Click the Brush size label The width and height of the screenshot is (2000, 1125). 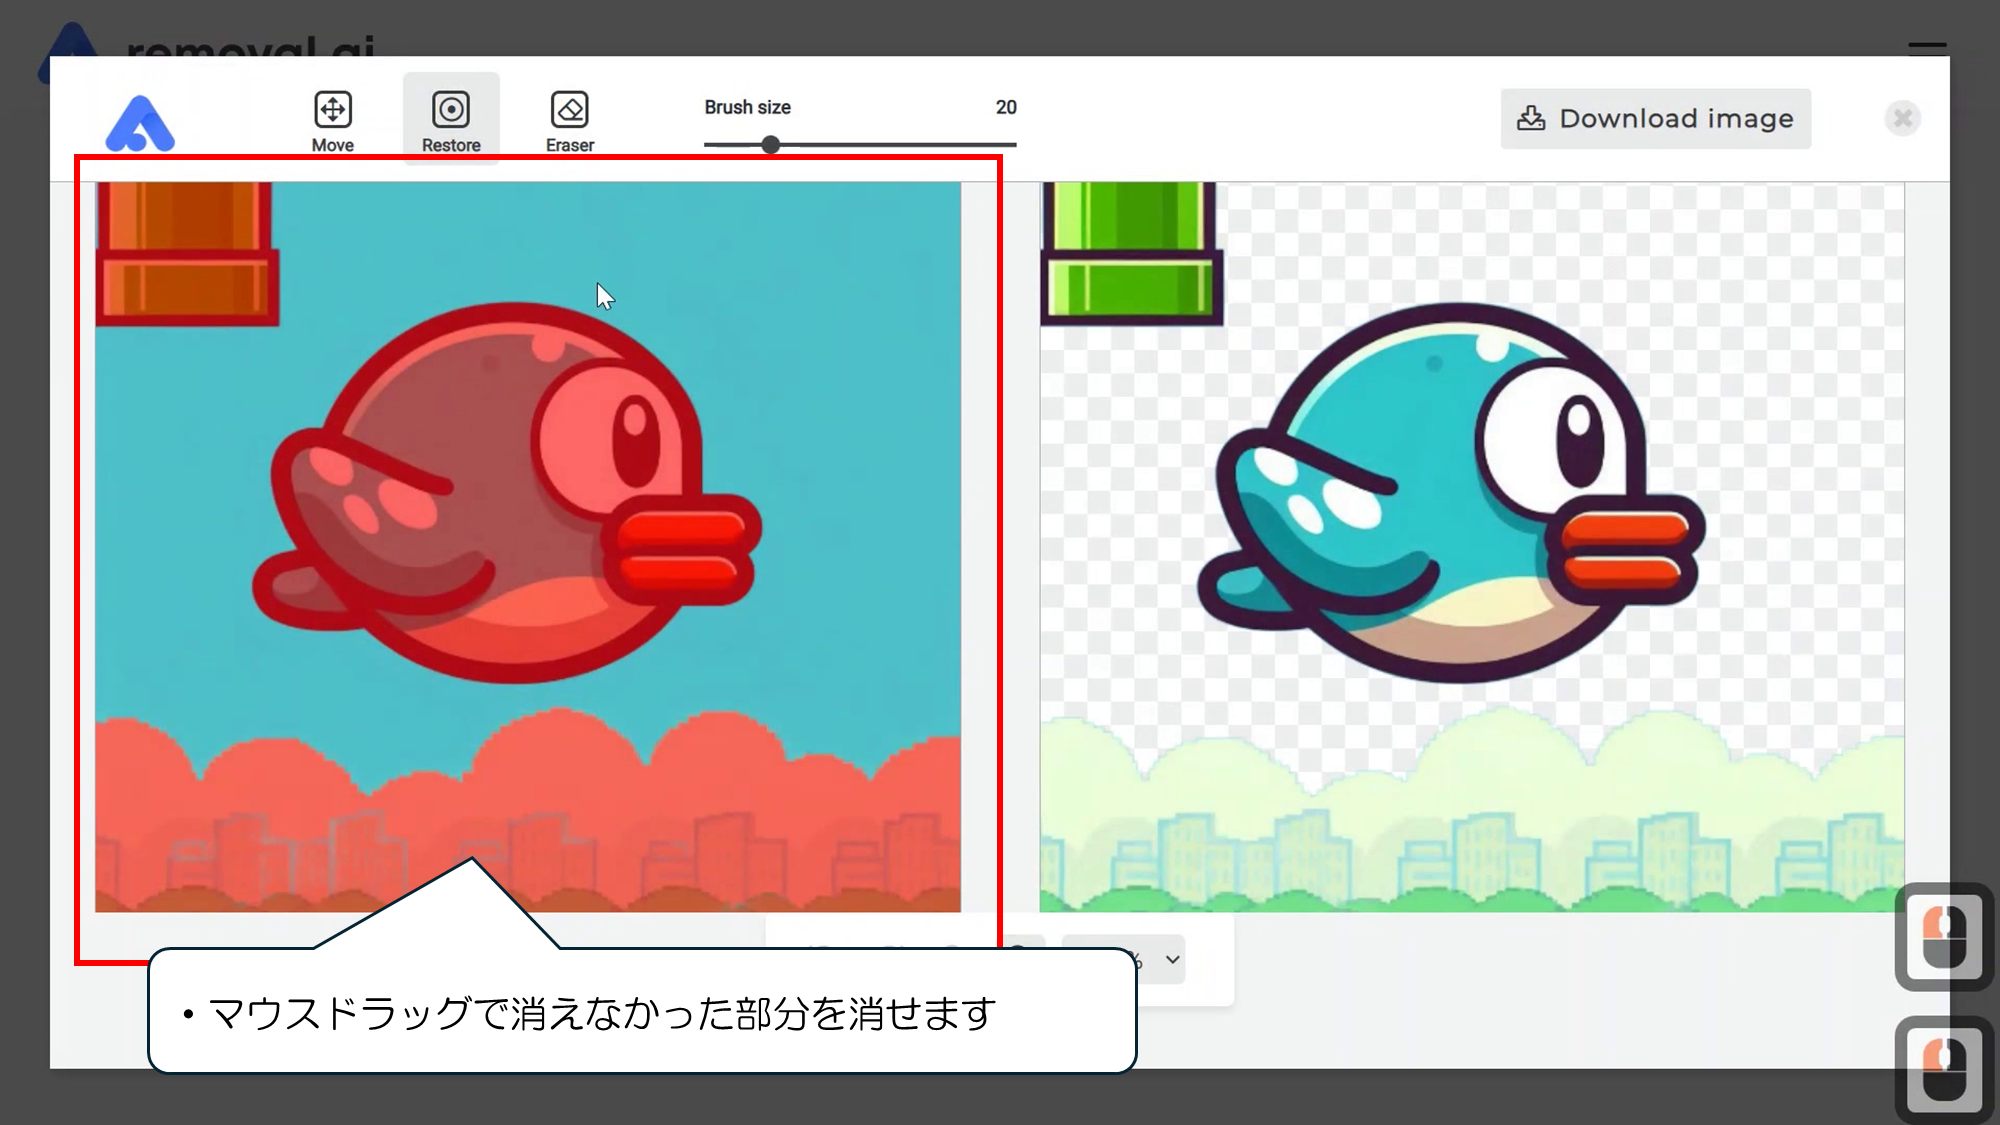pos(747,107)
